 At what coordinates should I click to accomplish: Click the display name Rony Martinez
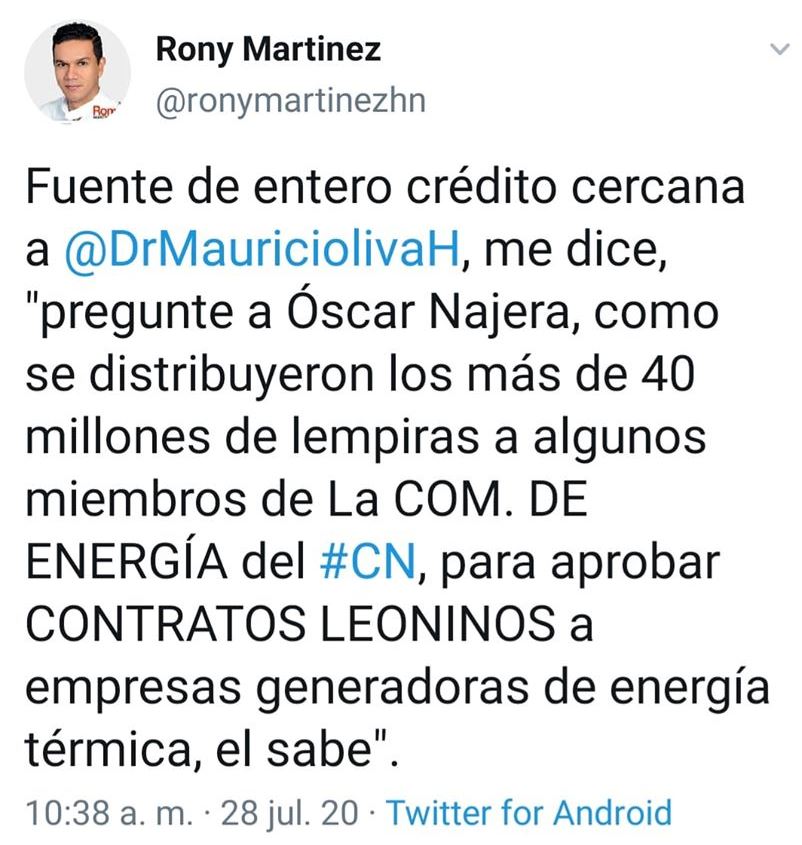pos(268,48)
